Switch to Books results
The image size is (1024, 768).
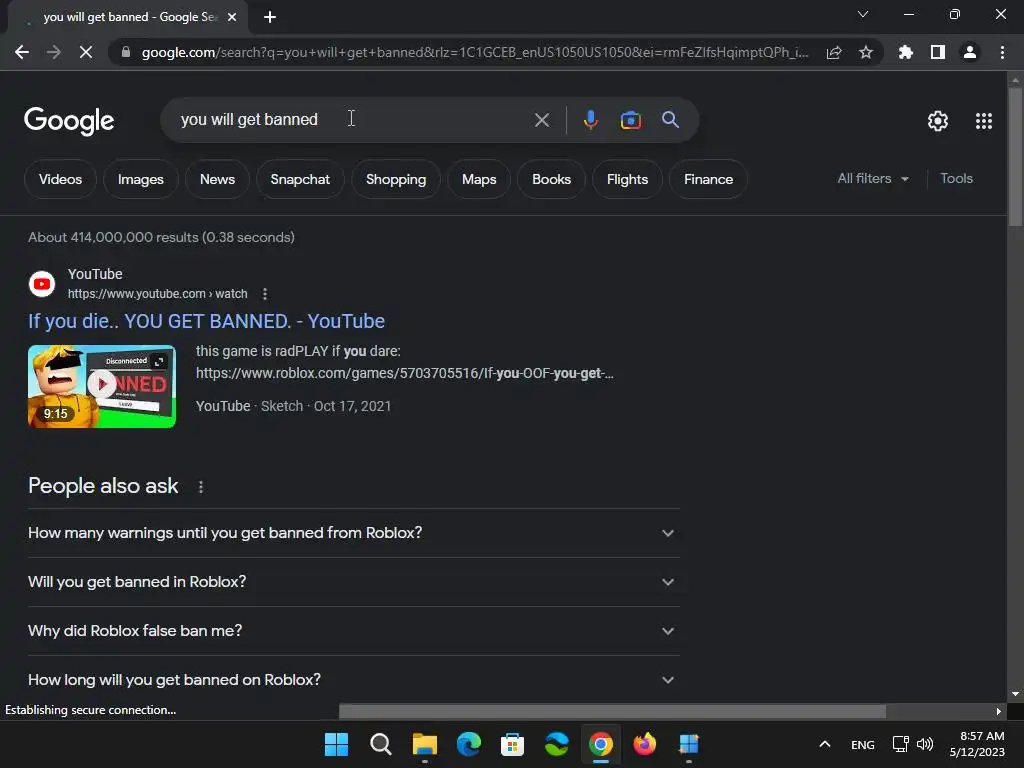[551, 179]
